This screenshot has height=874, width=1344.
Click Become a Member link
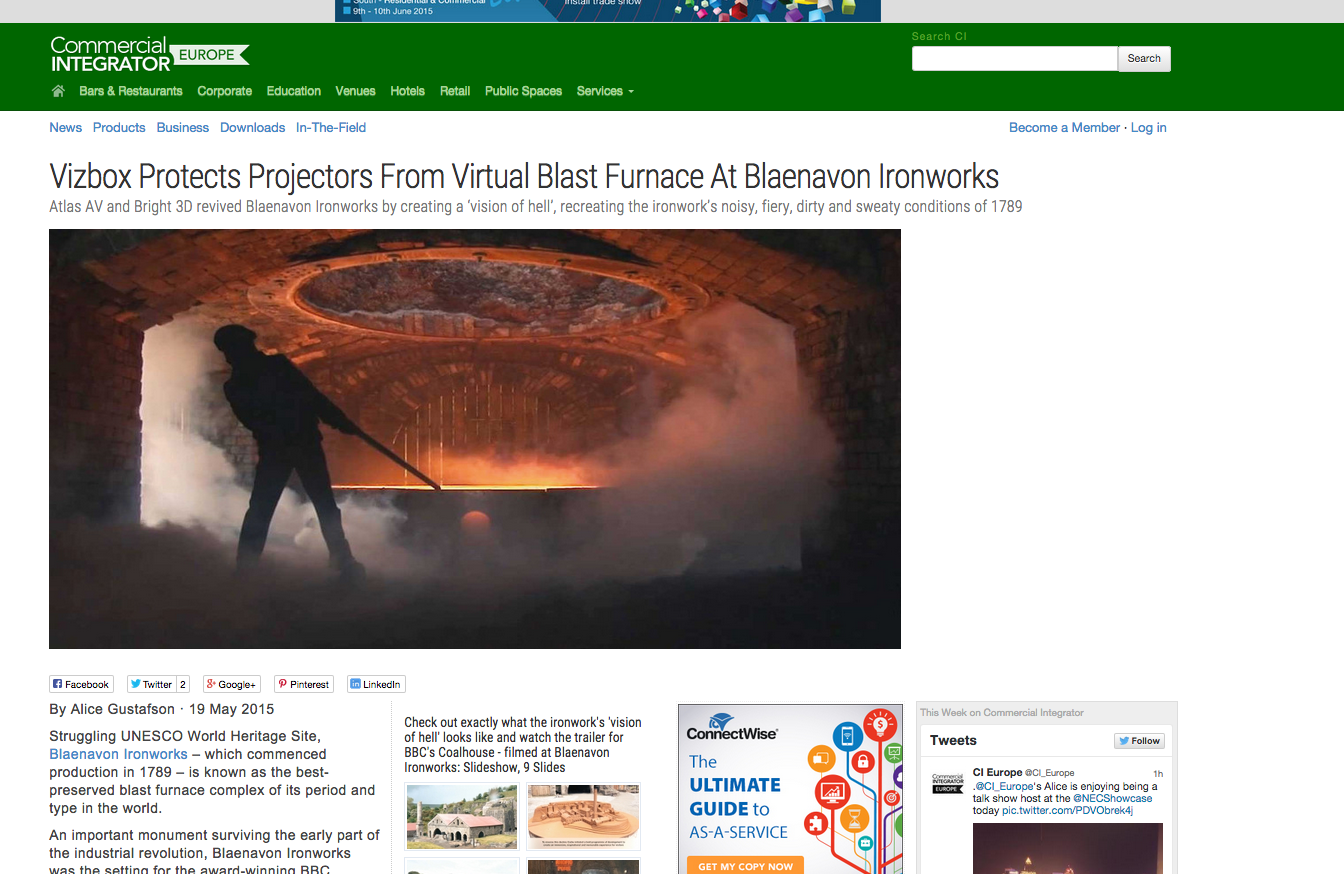click(1064, 127)
